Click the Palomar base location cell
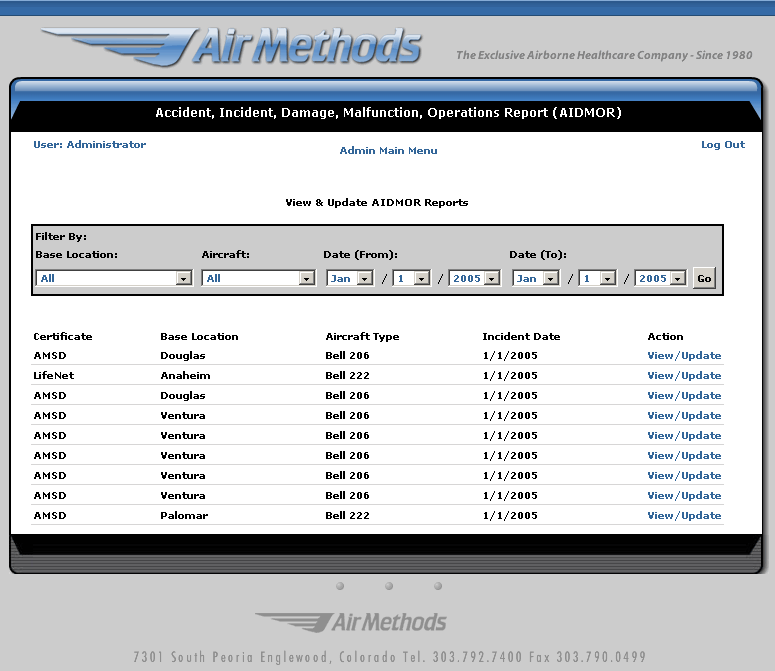 coord(184,515)
